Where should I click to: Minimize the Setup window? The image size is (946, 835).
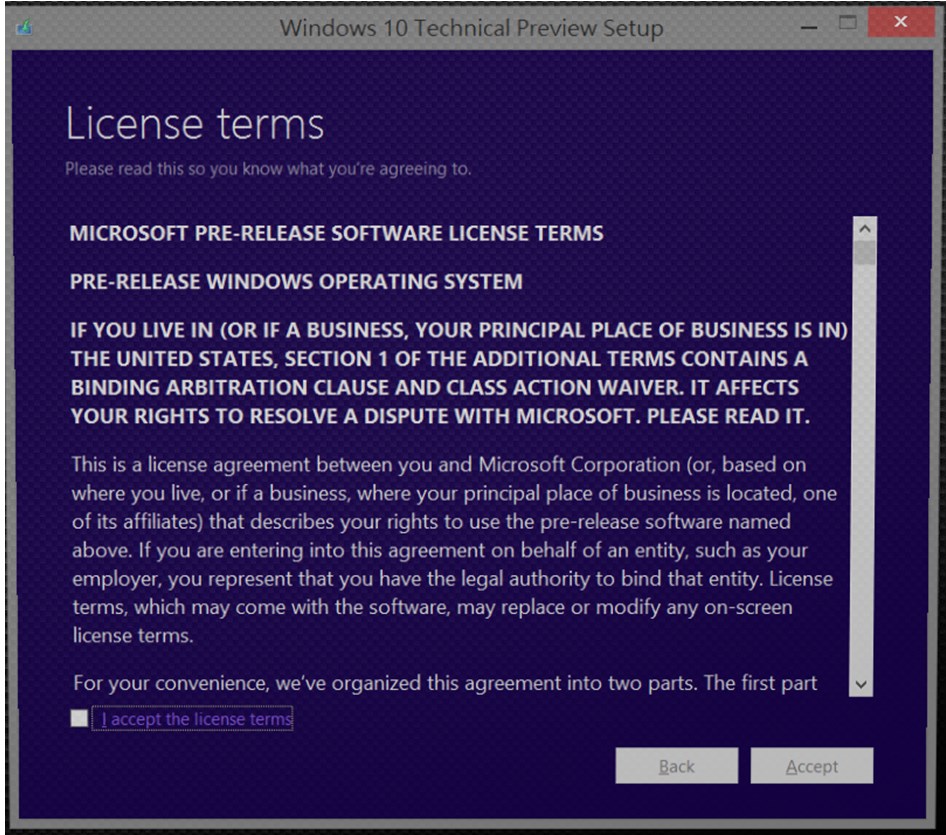(x=809, y=27)
